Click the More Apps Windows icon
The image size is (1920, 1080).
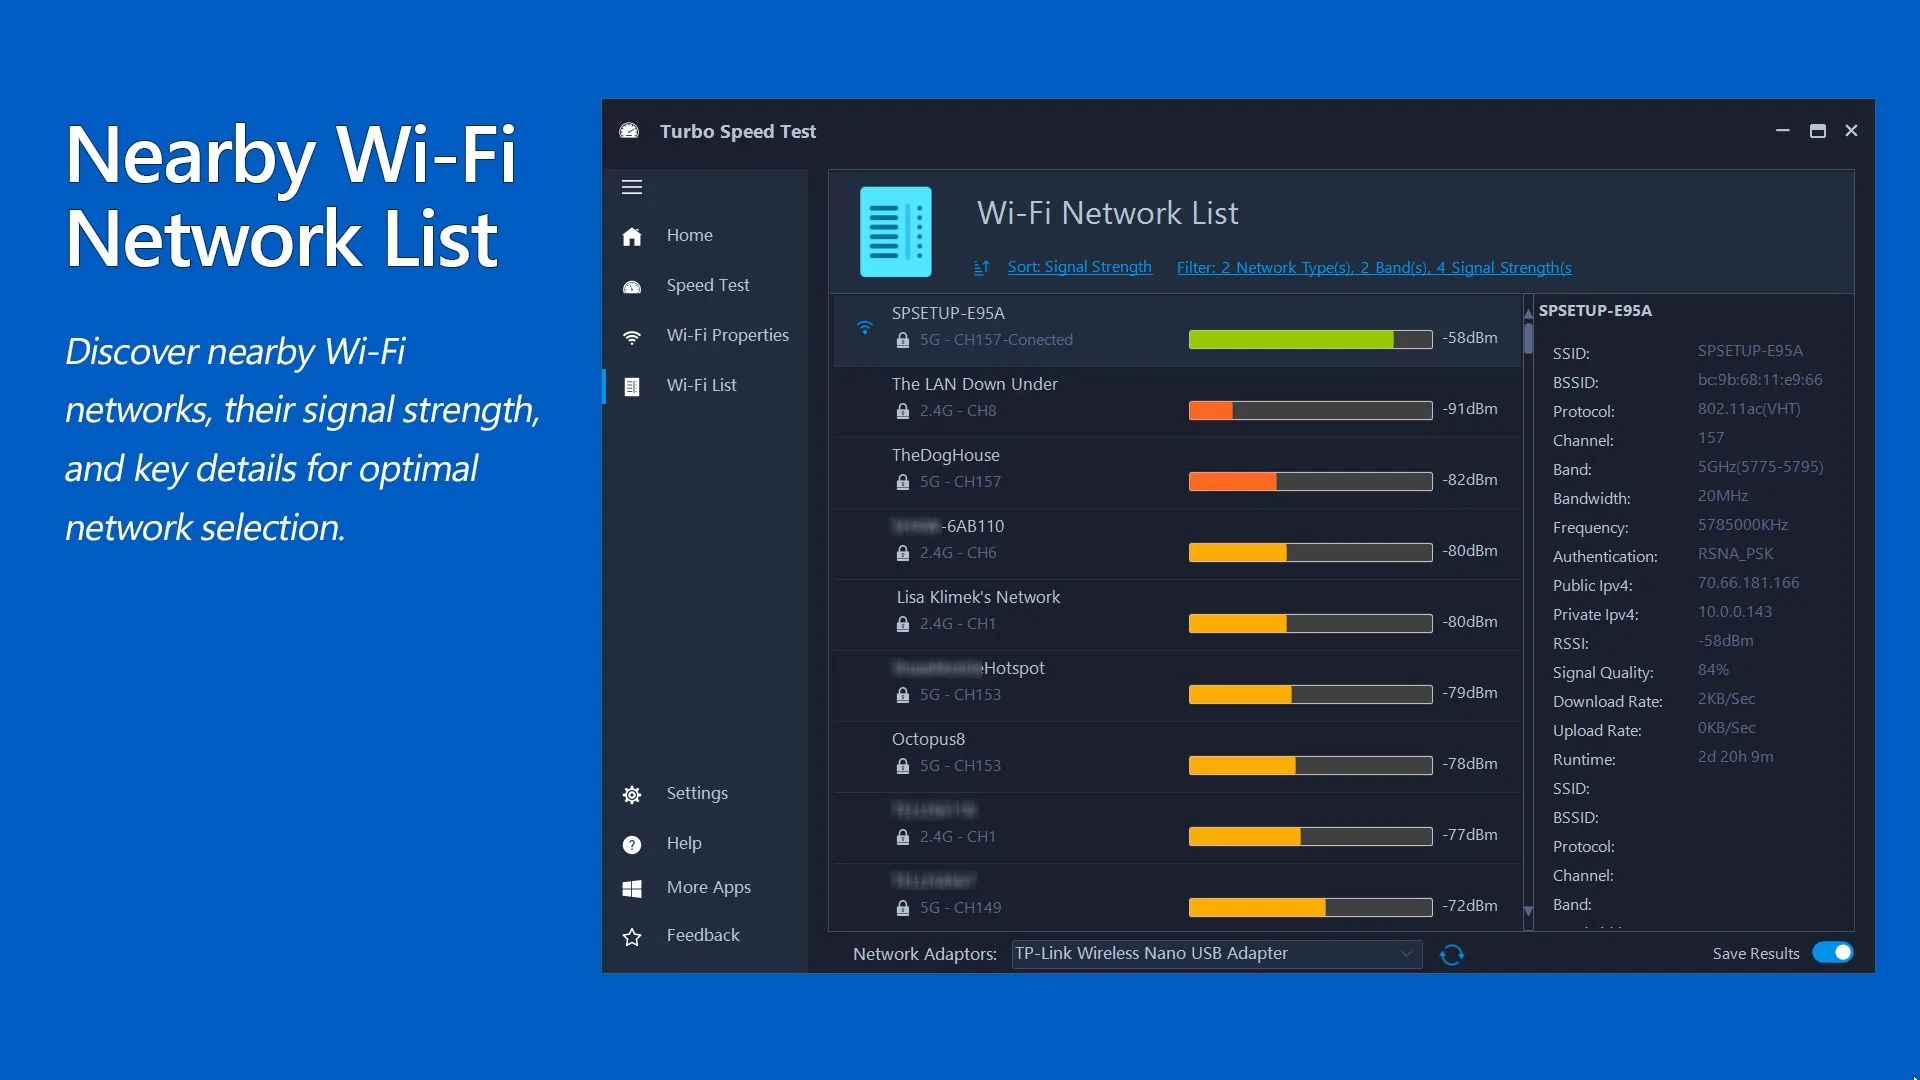(x=632, y=889)
